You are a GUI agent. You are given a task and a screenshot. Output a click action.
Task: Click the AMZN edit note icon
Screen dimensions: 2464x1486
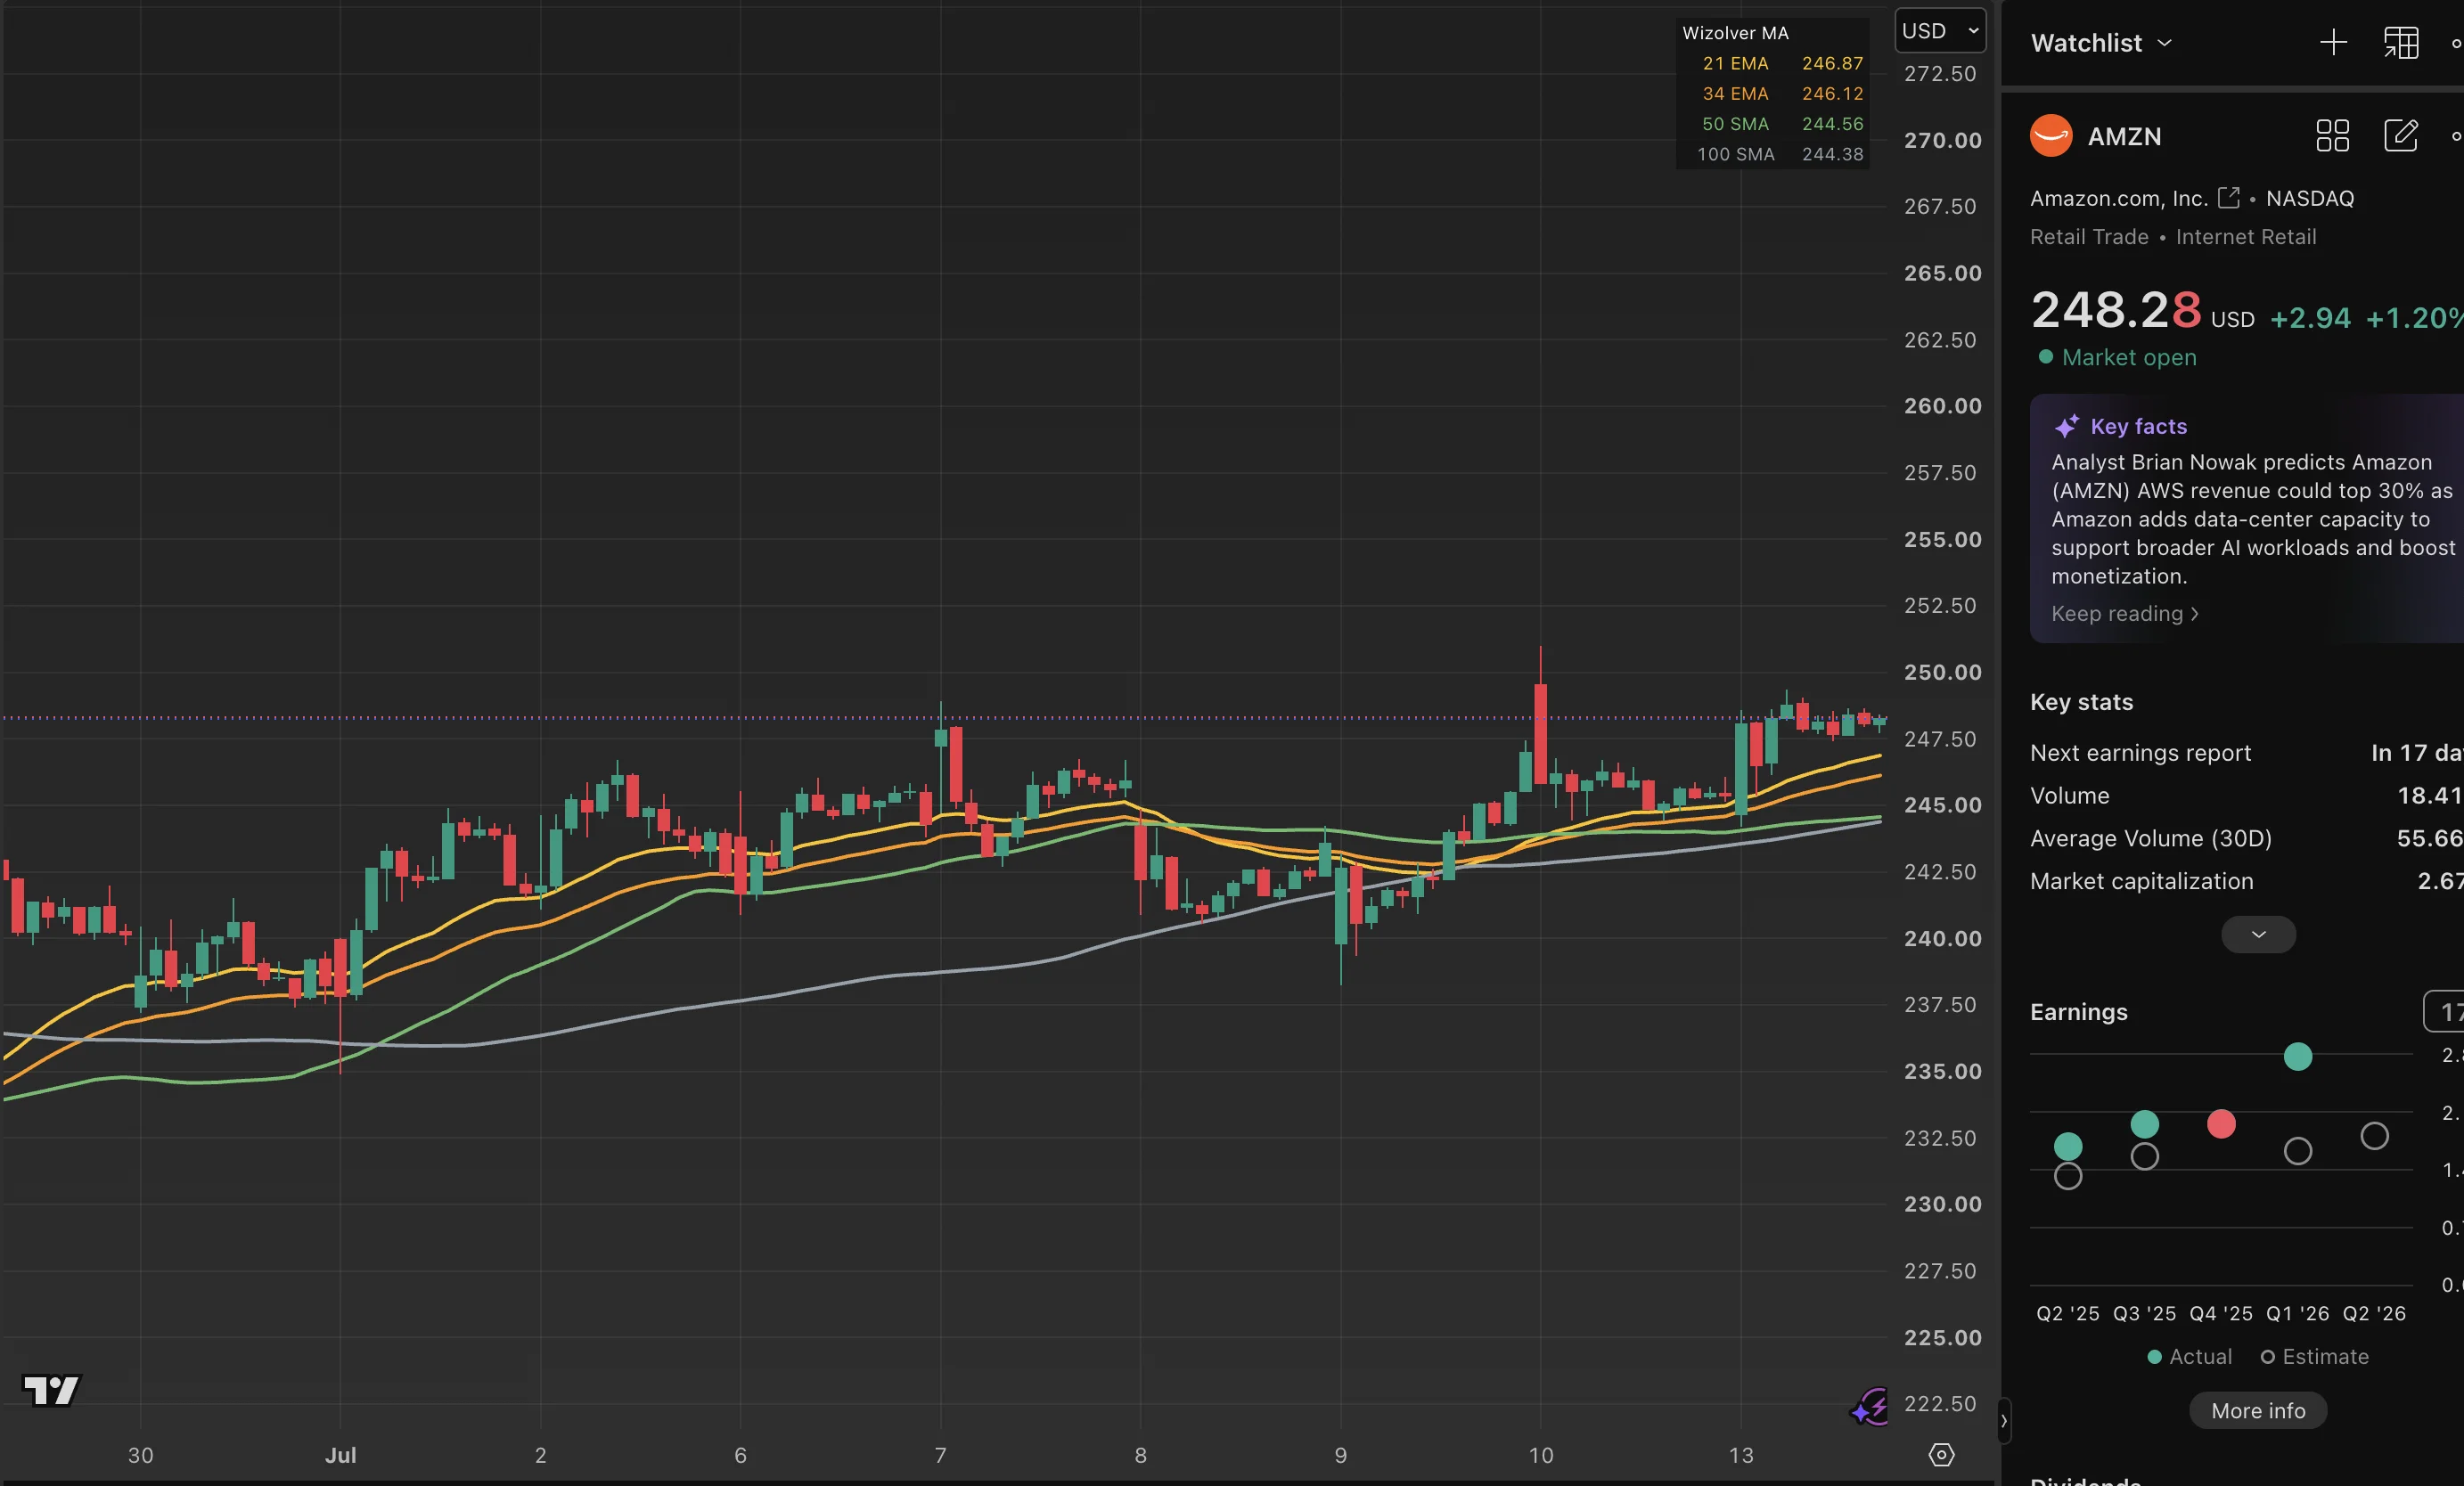(2401, 135)
